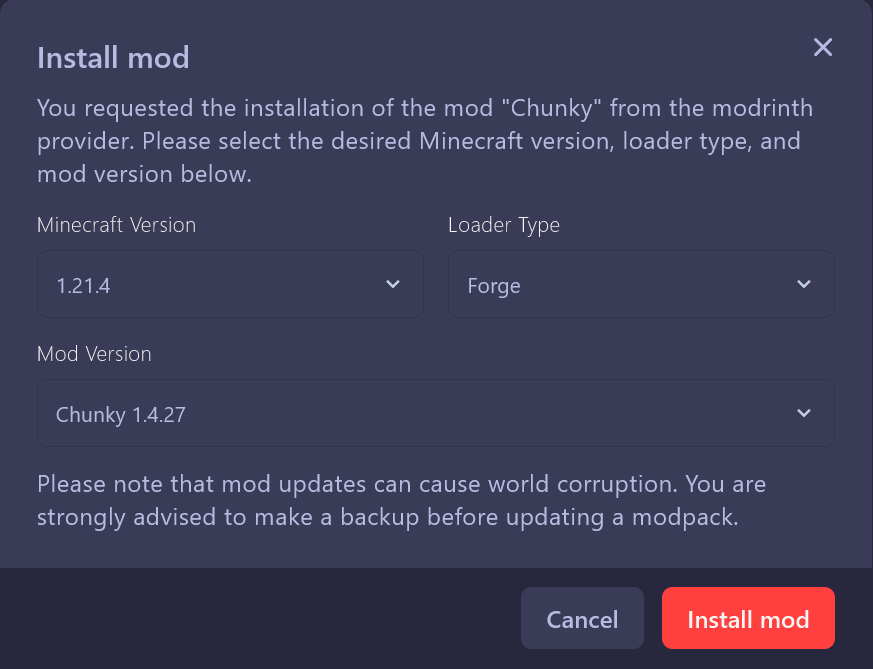Click the "Install mod" dialog heading
The width and height of the screenshot is (873, 669).
[113, 58]
